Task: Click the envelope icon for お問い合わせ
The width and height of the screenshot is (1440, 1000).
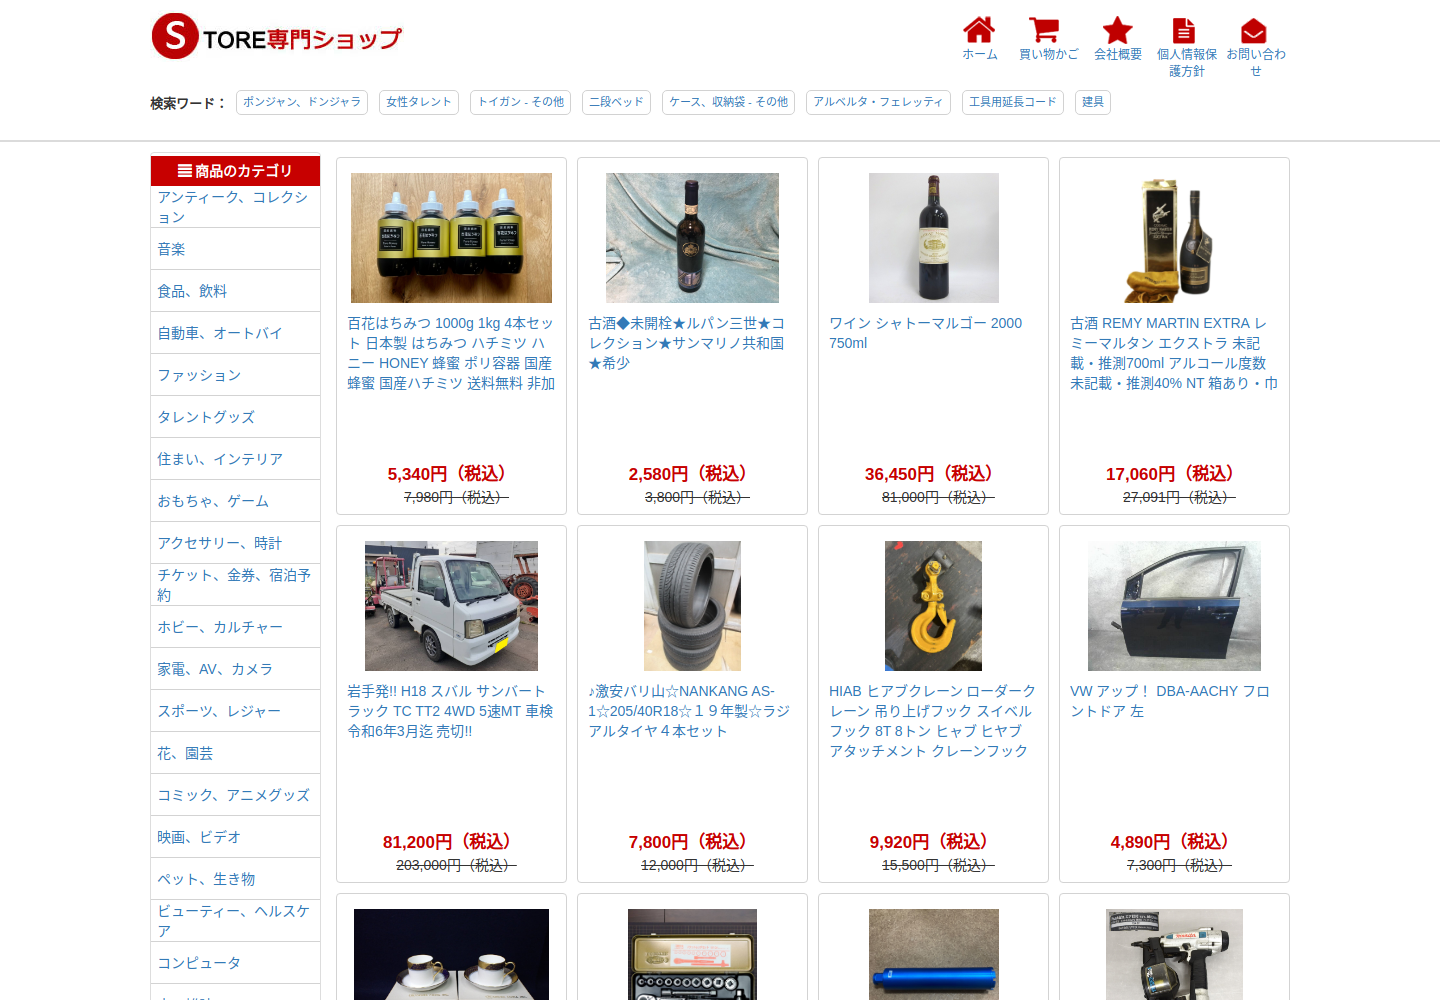Action: [1254, 31]
